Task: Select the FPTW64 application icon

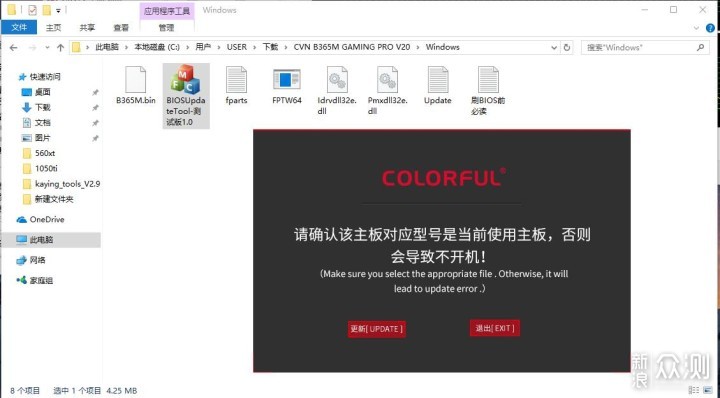Action: click(287, 79)
